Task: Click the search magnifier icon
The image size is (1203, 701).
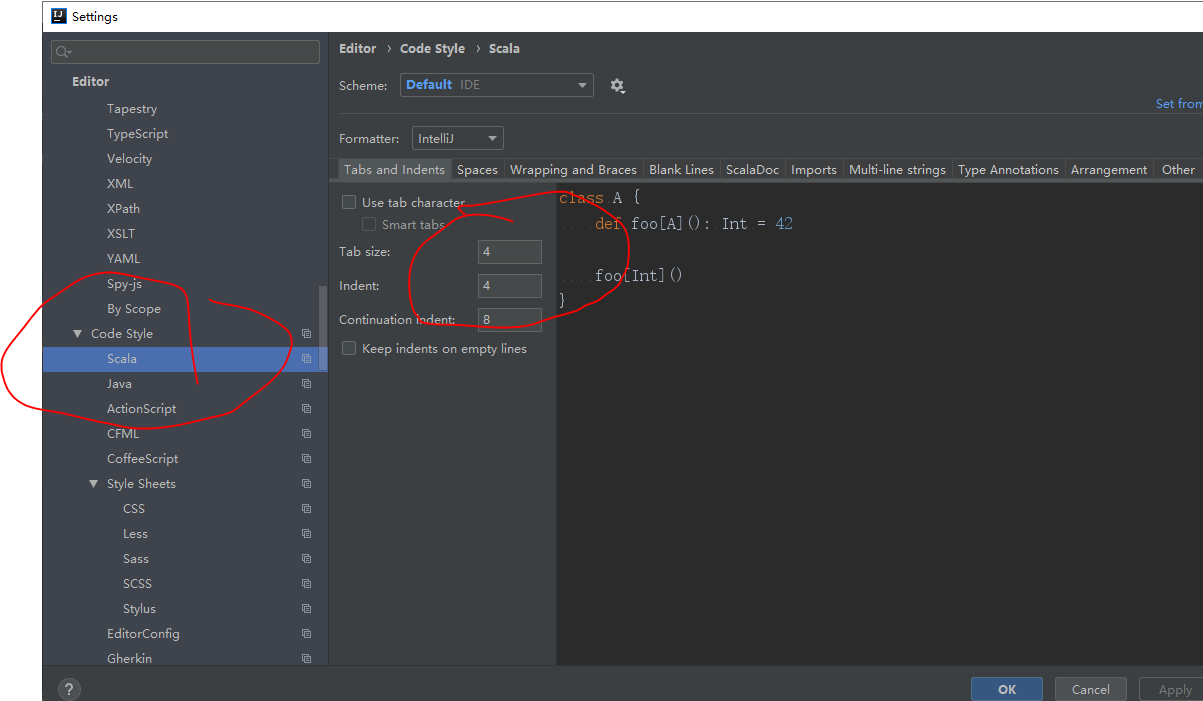Action: 63,52
